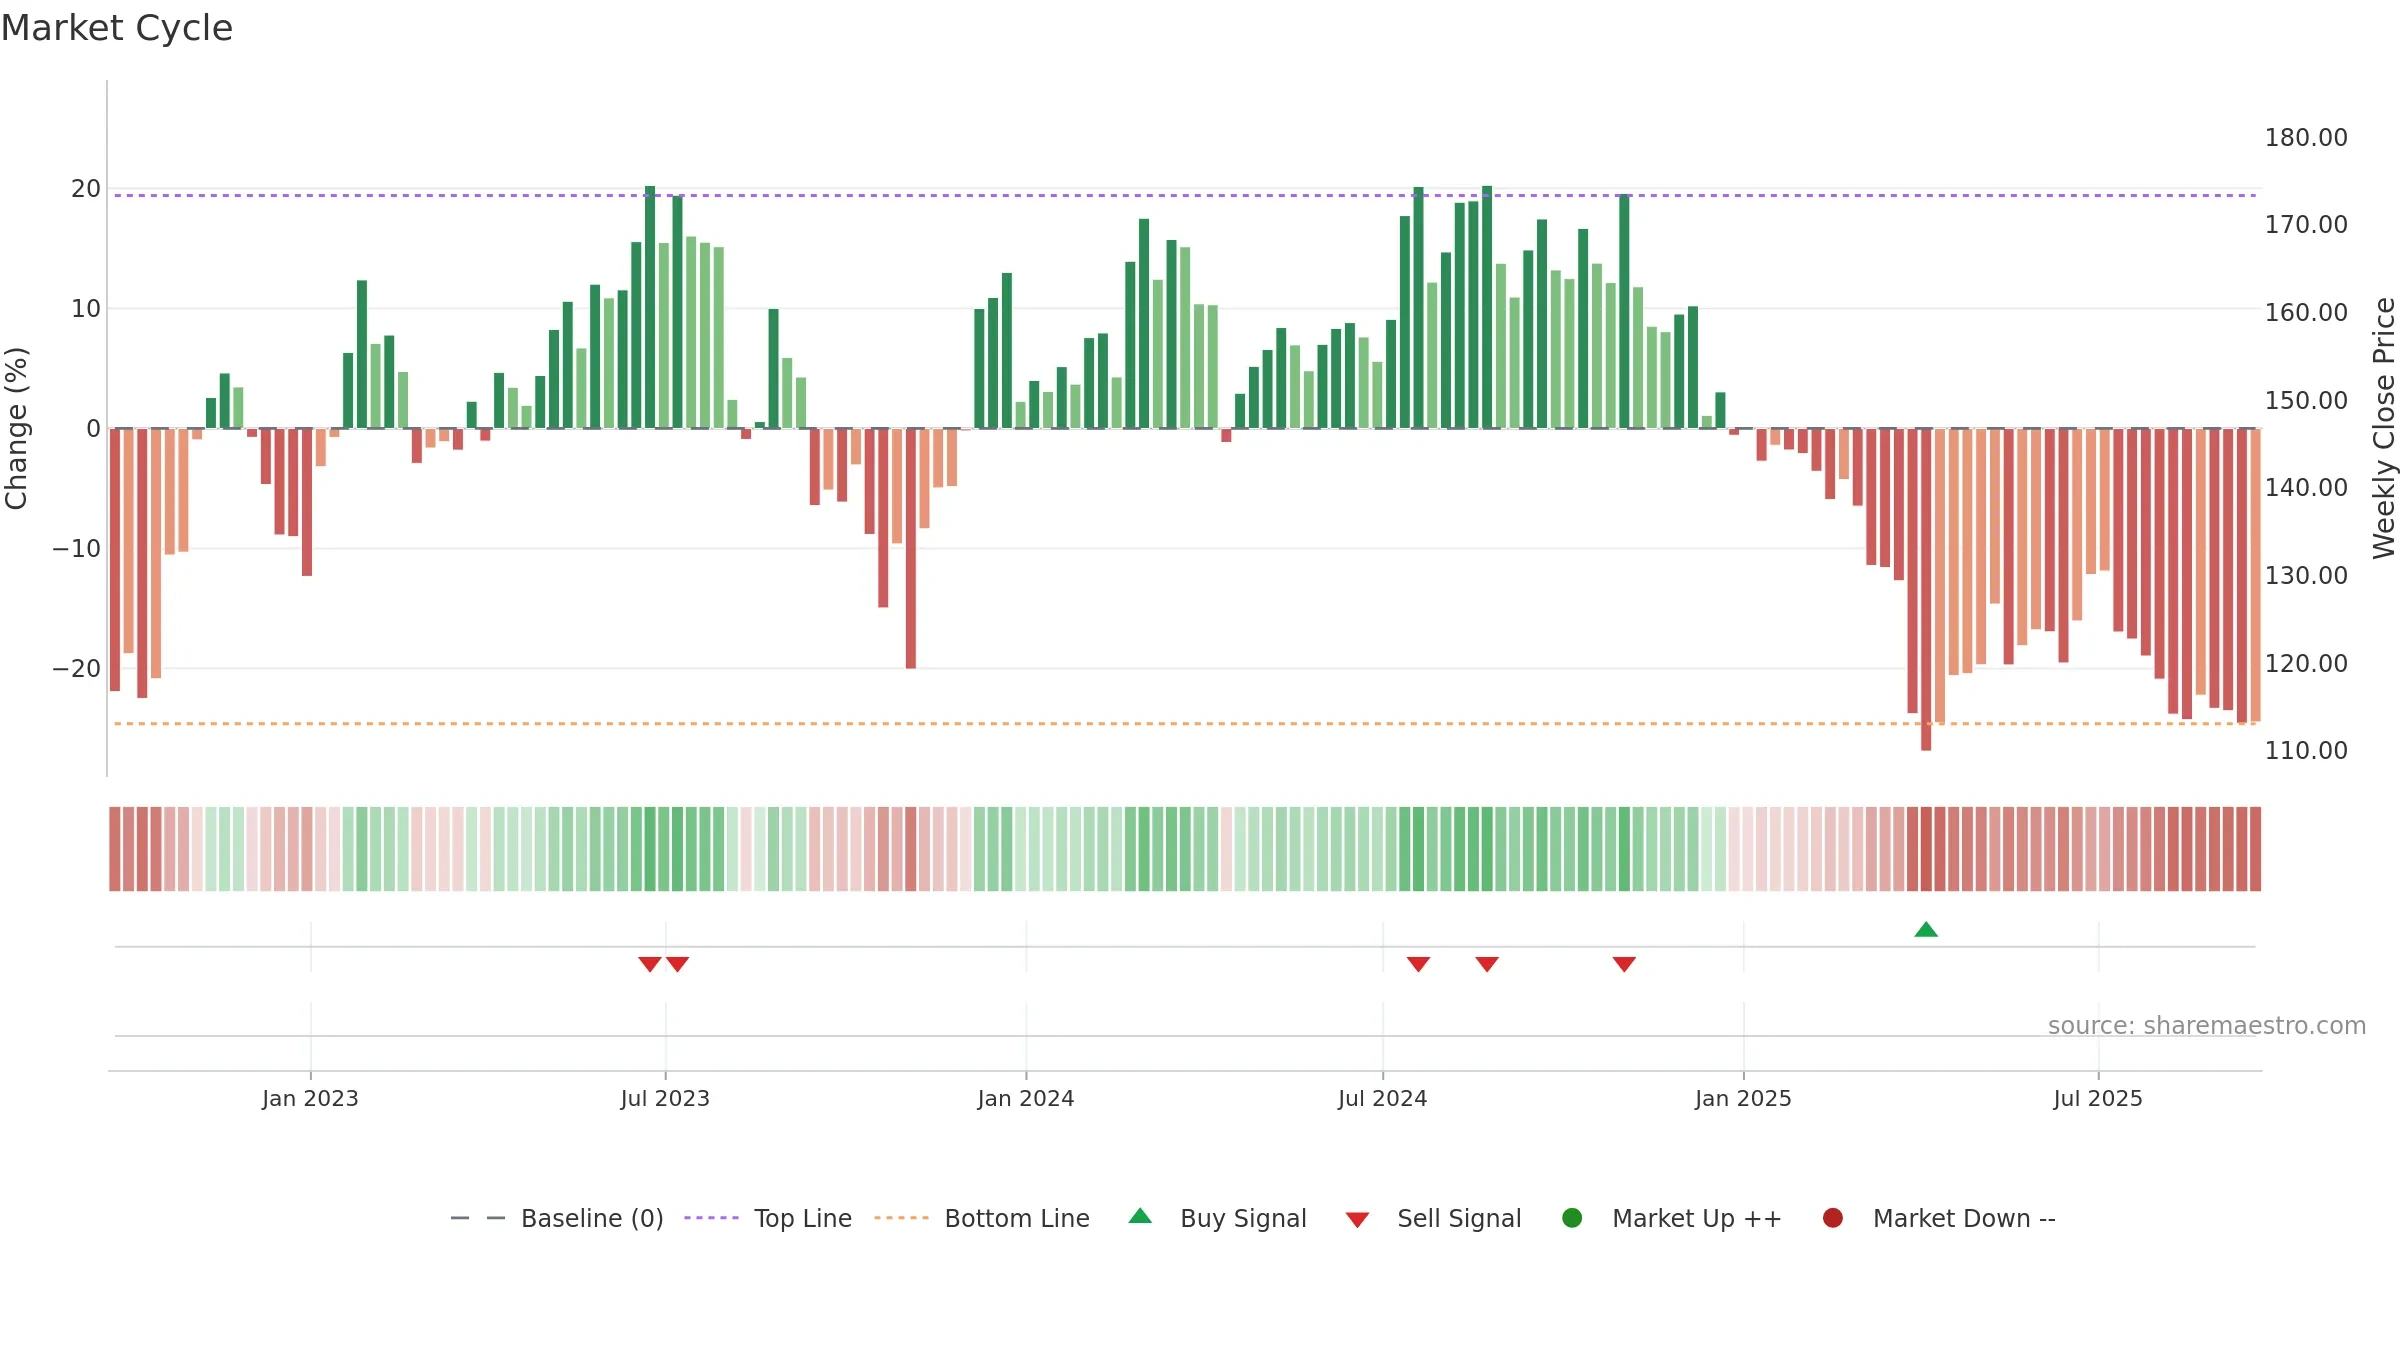Image resolution: width=2400 pixels, height=1350 pixels.
Task: Toggle the Top Line legend entry
Action: (768, 1218)
